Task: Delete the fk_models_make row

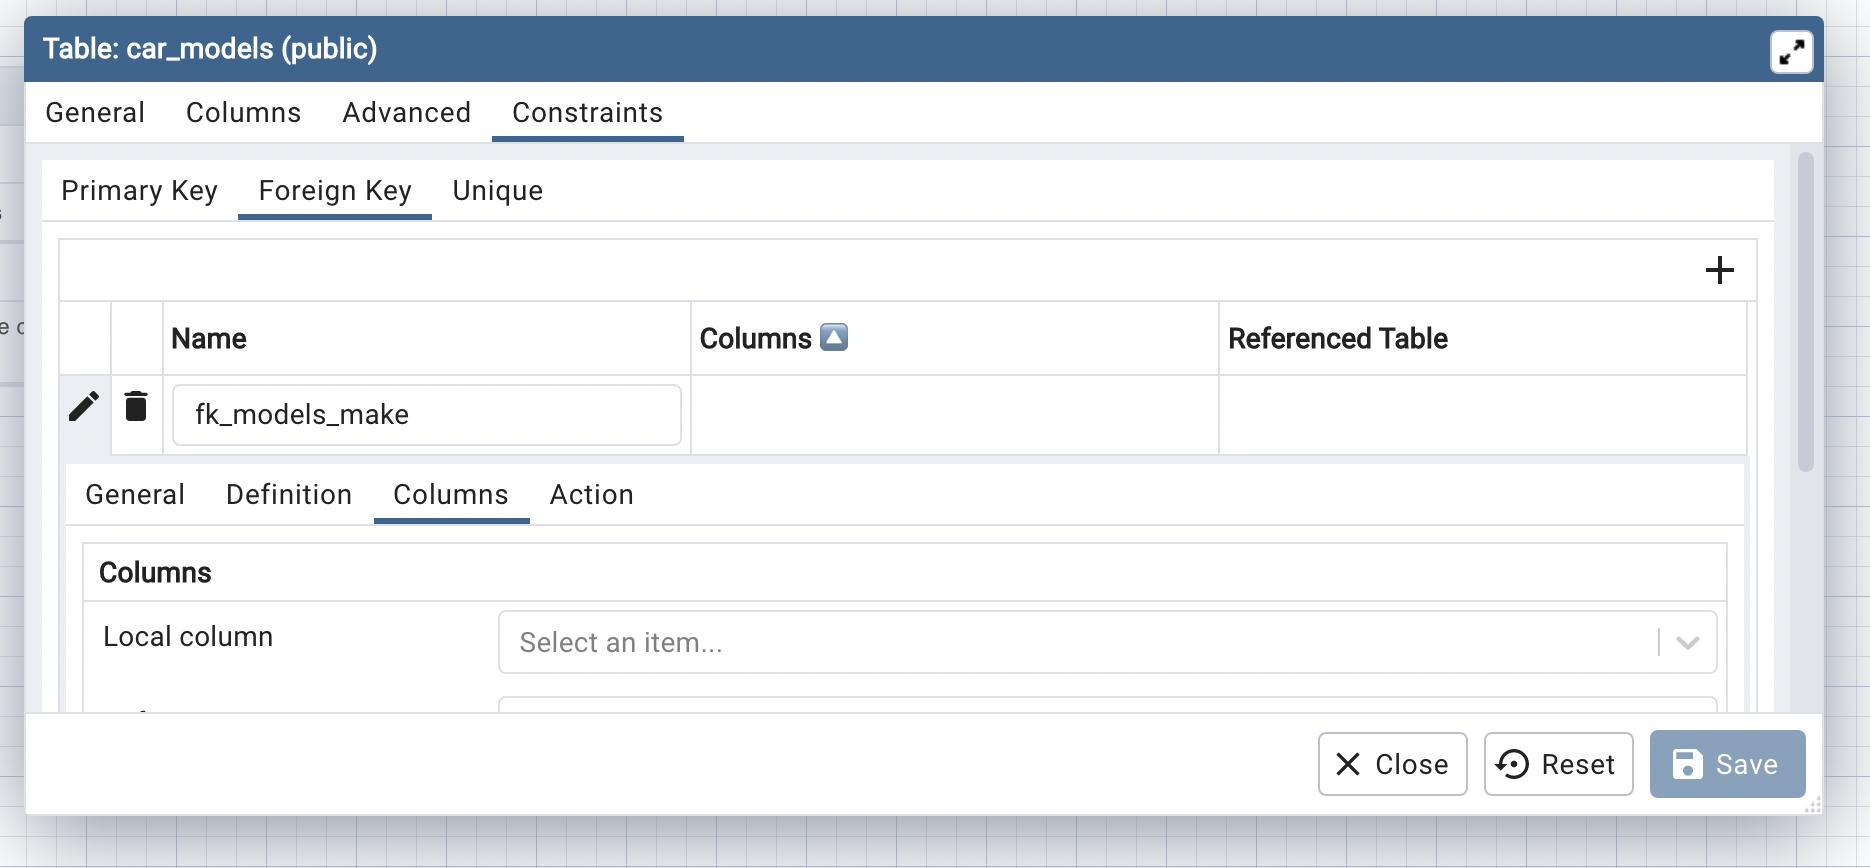Action: pos(136,407)
